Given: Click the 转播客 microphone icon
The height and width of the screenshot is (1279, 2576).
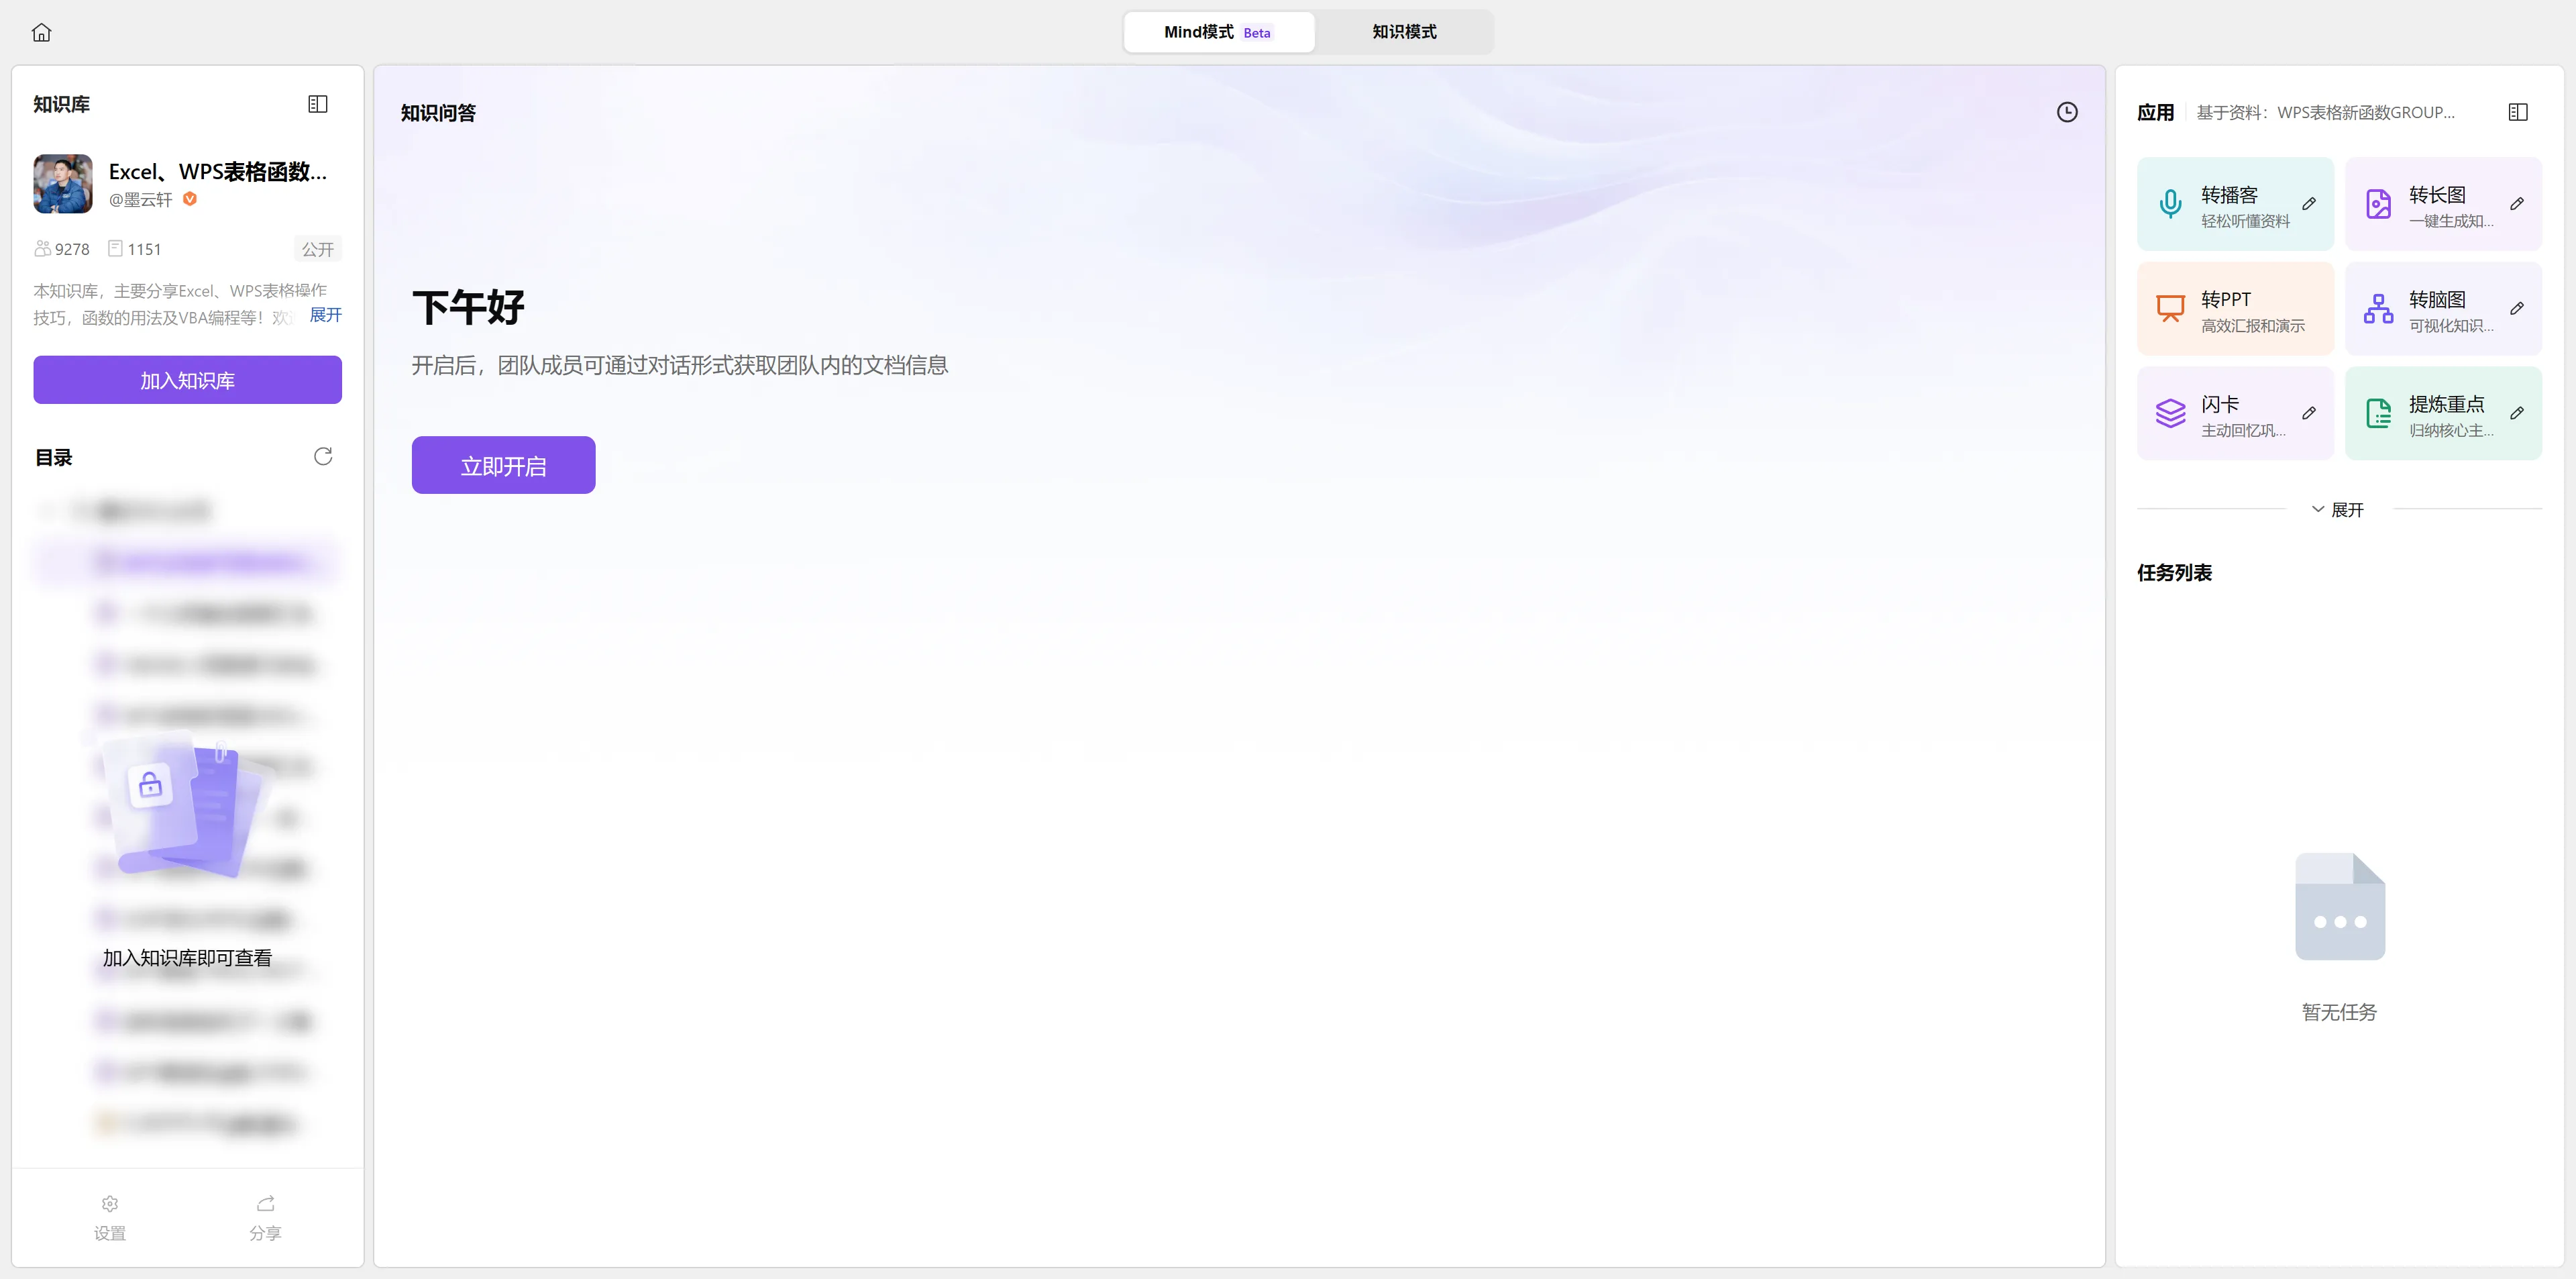Looking at the screenshot, I should pos(2170,204).
